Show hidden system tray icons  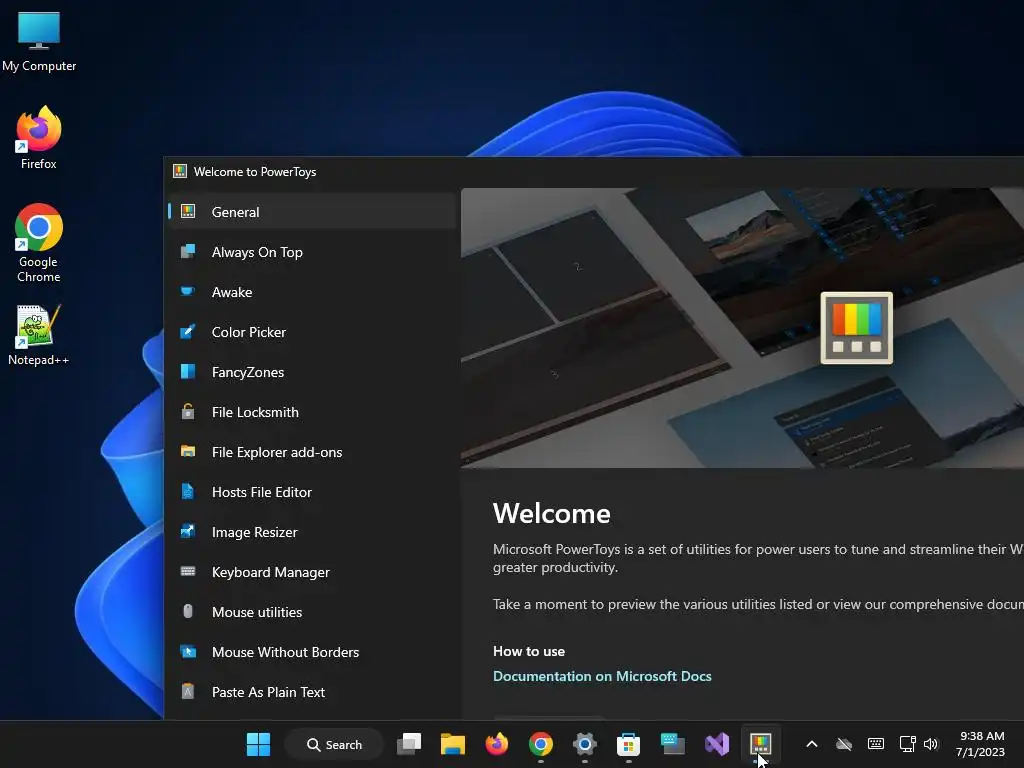pos(812,744)
